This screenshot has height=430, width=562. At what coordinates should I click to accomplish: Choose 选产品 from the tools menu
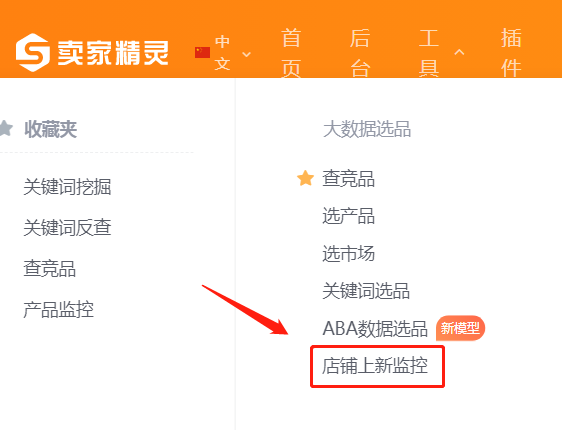click(x=348, y=216)
